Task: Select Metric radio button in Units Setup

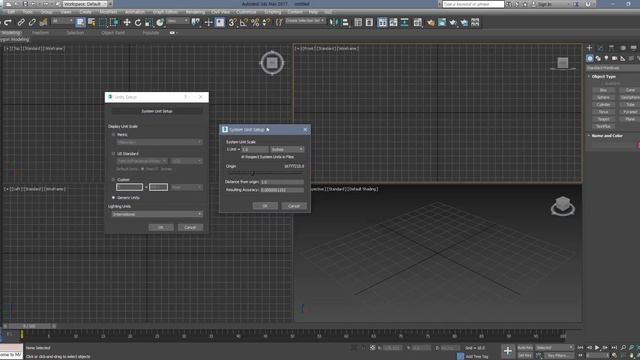Action: click(113, 134)
